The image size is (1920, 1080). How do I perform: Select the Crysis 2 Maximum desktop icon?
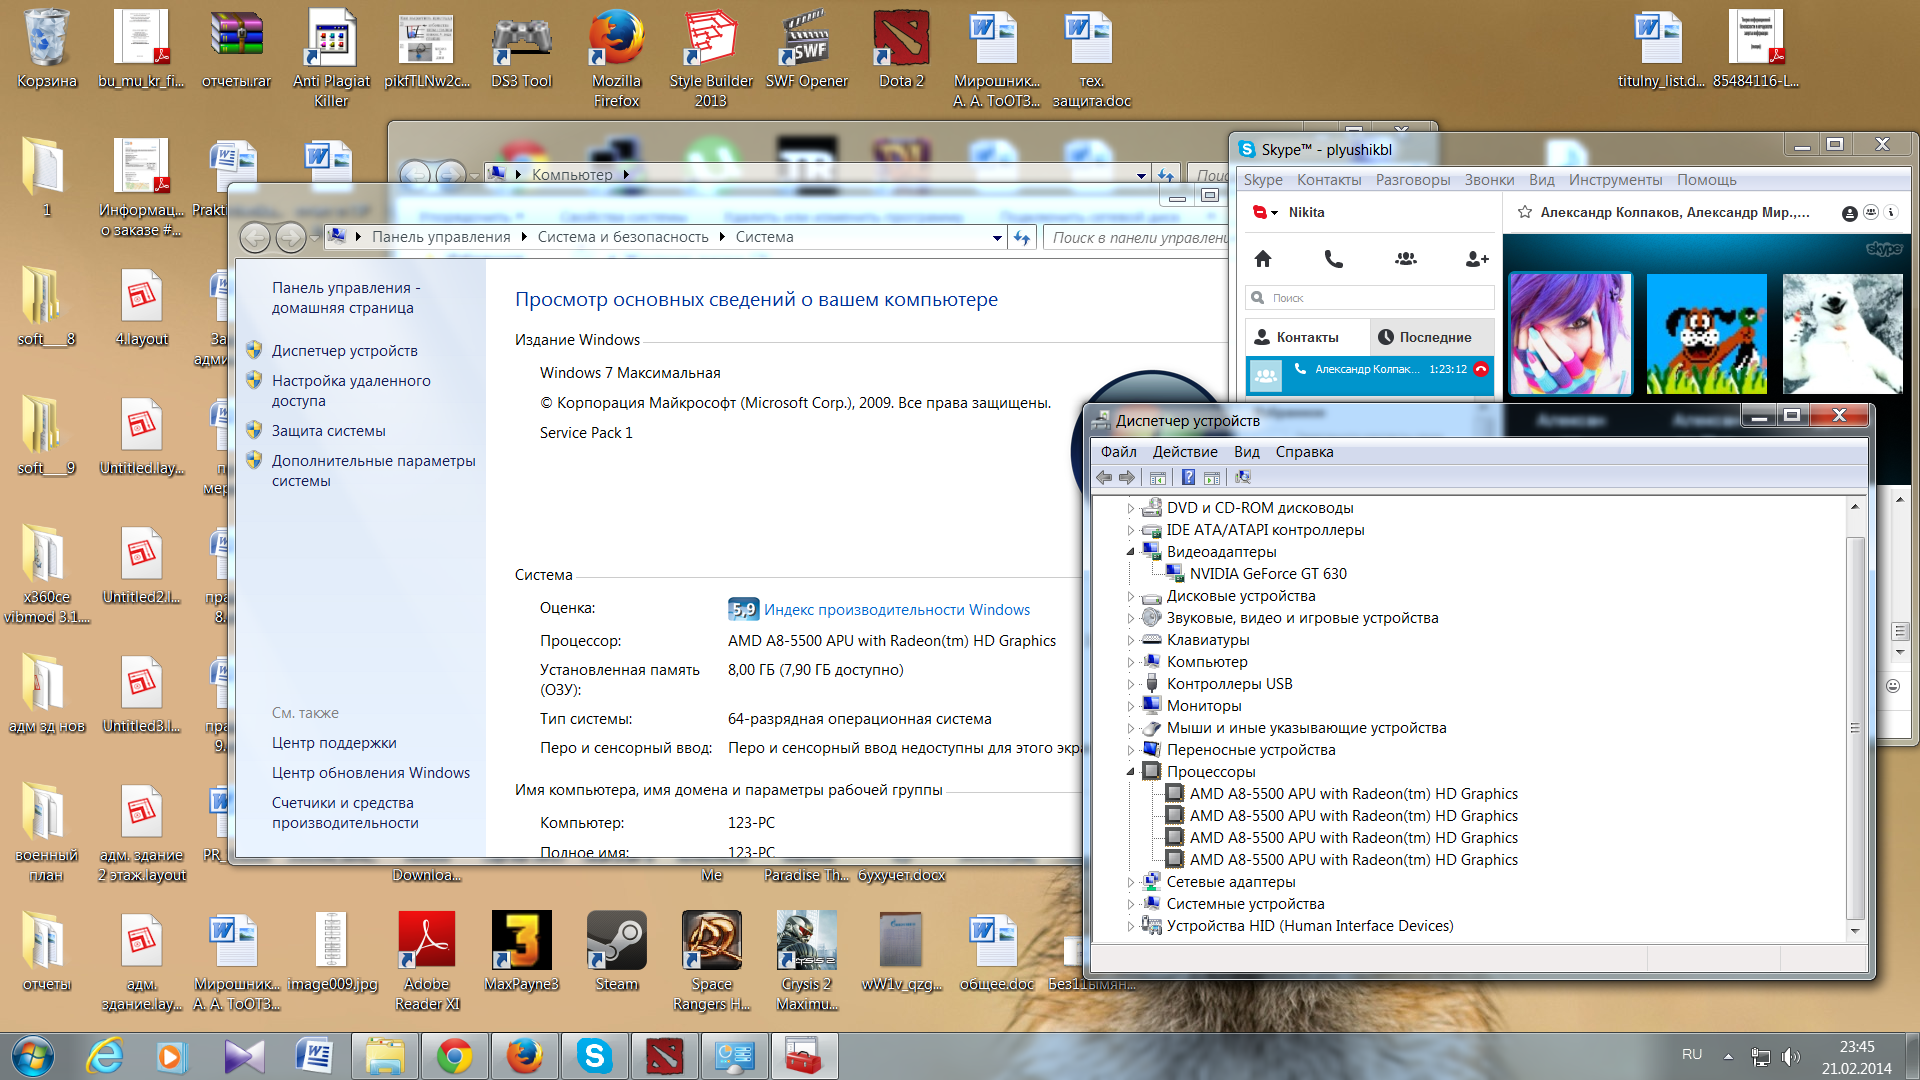(x=807, y=962)
